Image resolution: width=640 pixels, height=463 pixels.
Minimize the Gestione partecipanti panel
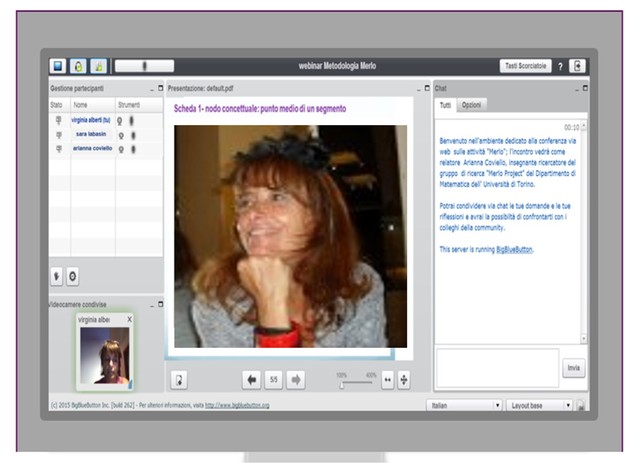click(152, 89)
